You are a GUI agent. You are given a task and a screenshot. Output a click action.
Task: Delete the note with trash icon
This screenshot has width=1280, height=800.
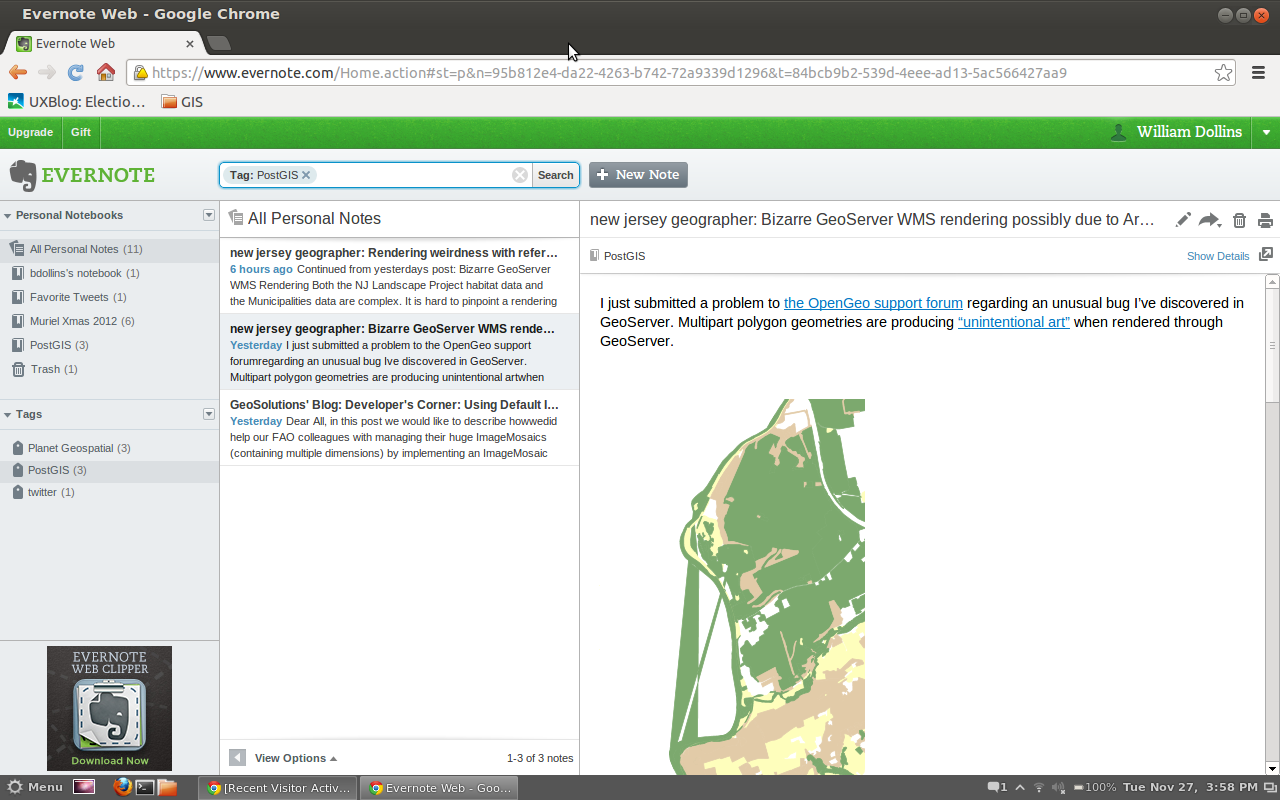[1239, 220]
